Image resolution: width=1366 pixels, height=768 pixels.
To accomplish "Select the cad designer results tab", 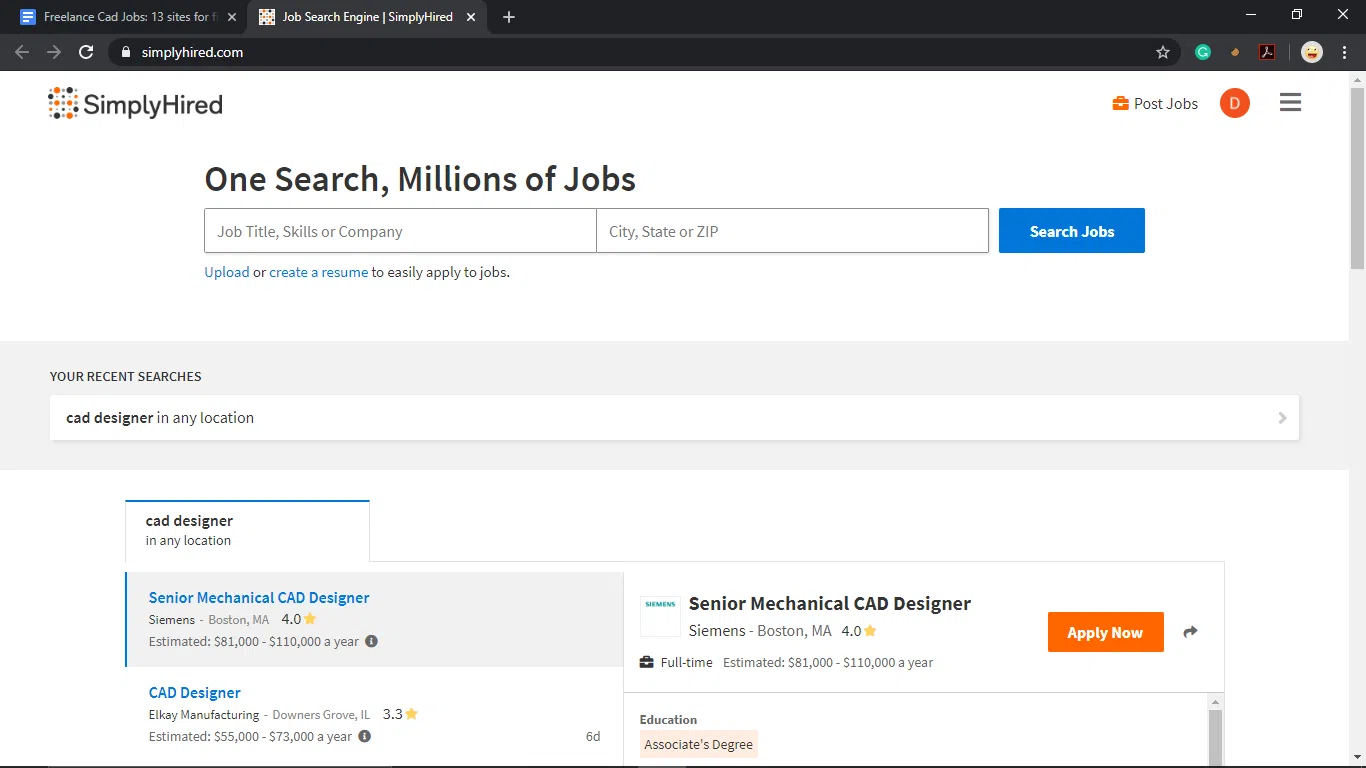I will [188, 529].
